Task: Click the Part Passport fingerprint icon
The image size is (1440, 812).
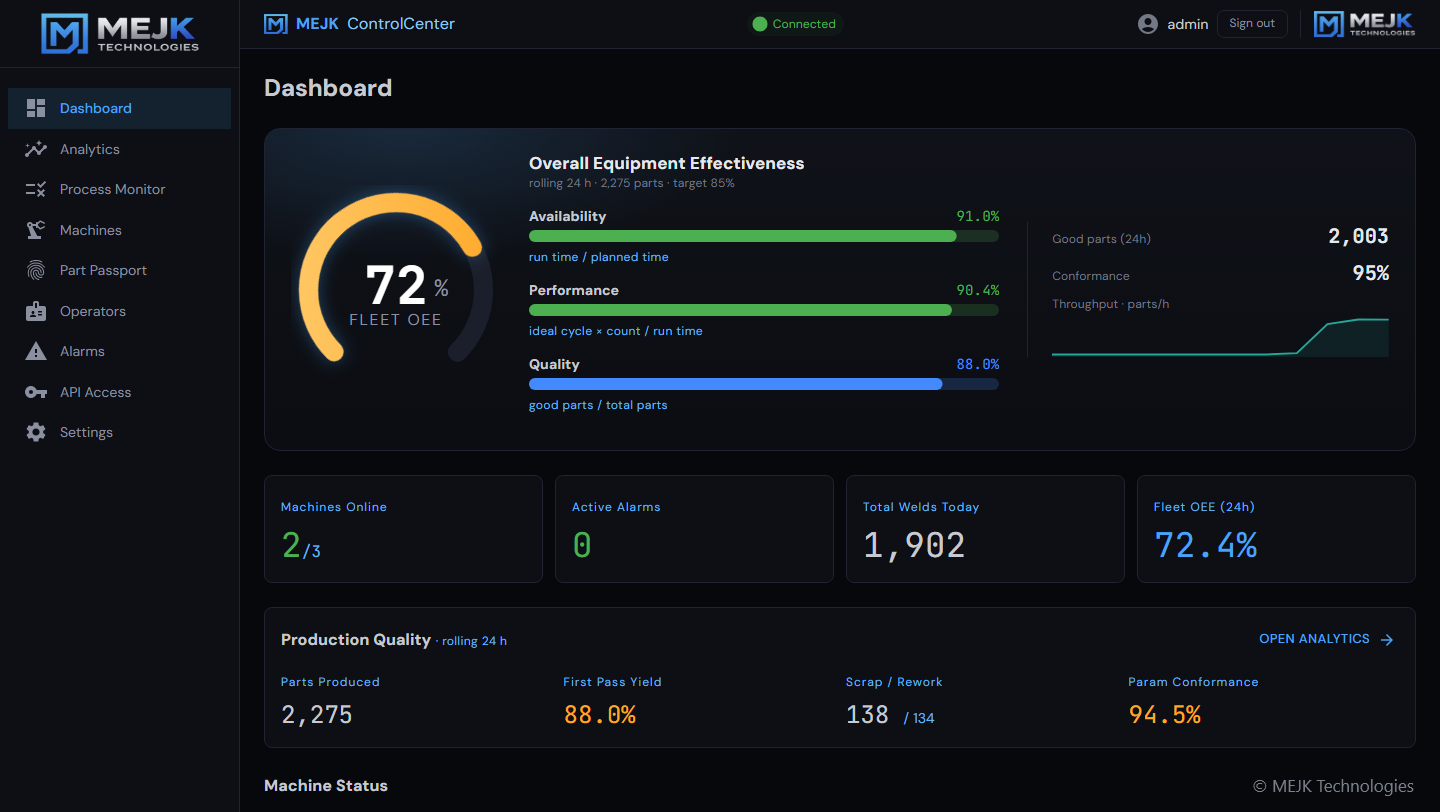Action: click(x=36, y=270)
